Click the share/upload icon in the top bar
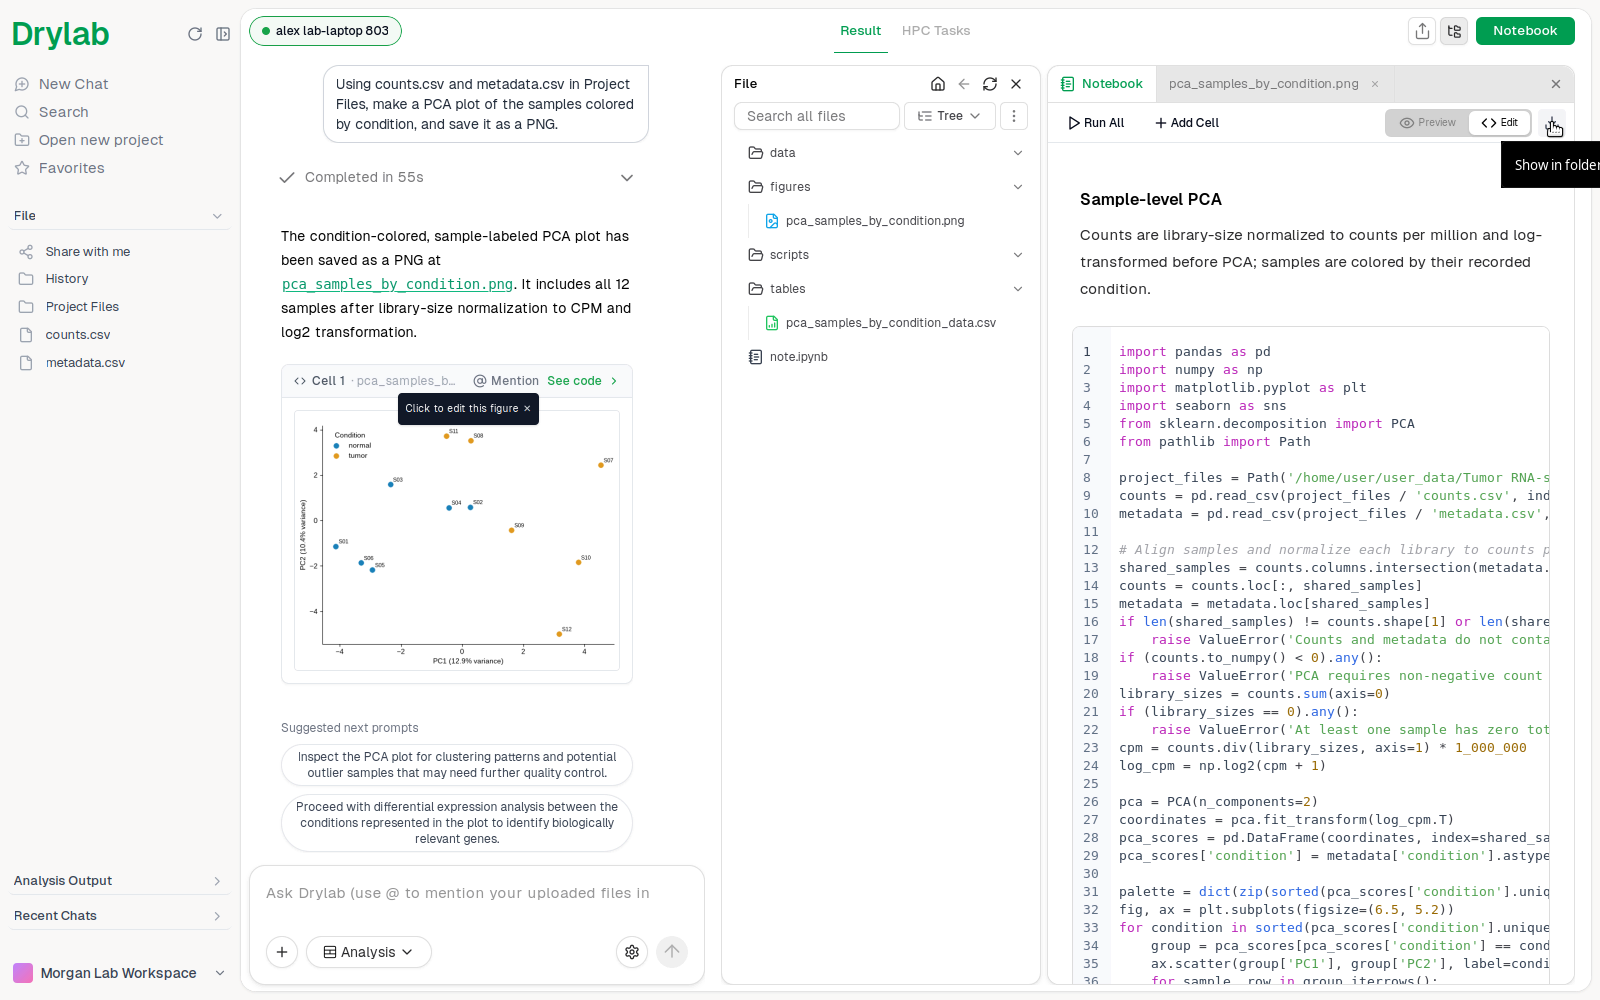This screenshot has width=1600, height=1000. point(1422,31)
